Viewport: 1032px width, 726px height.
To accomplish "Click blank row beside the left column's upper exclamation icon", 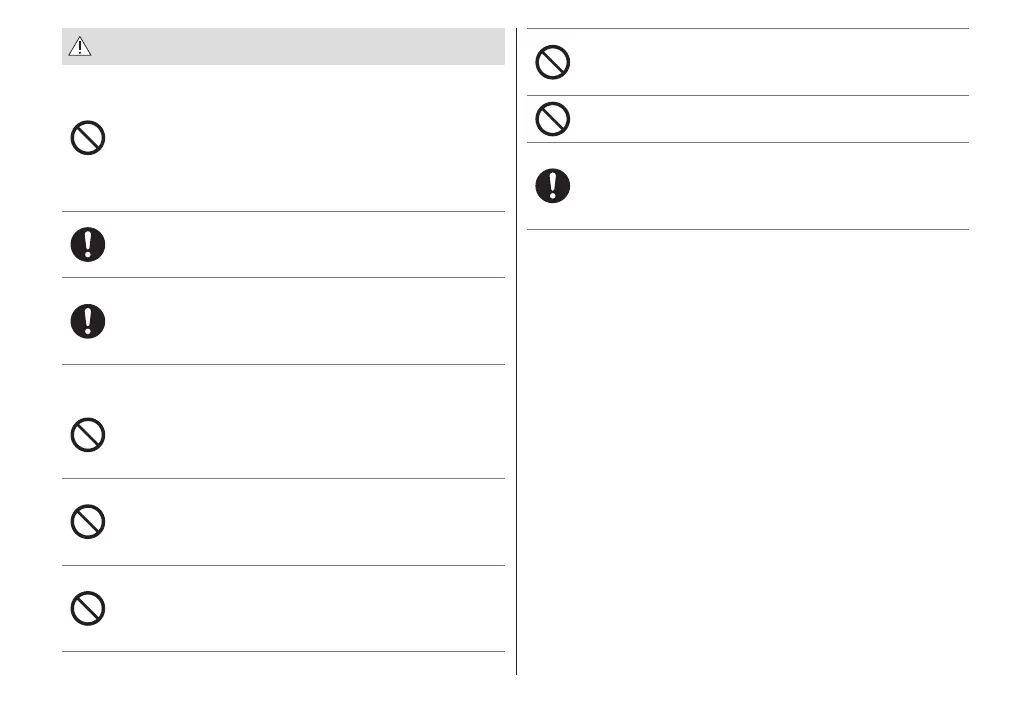I will pos(300,244).
